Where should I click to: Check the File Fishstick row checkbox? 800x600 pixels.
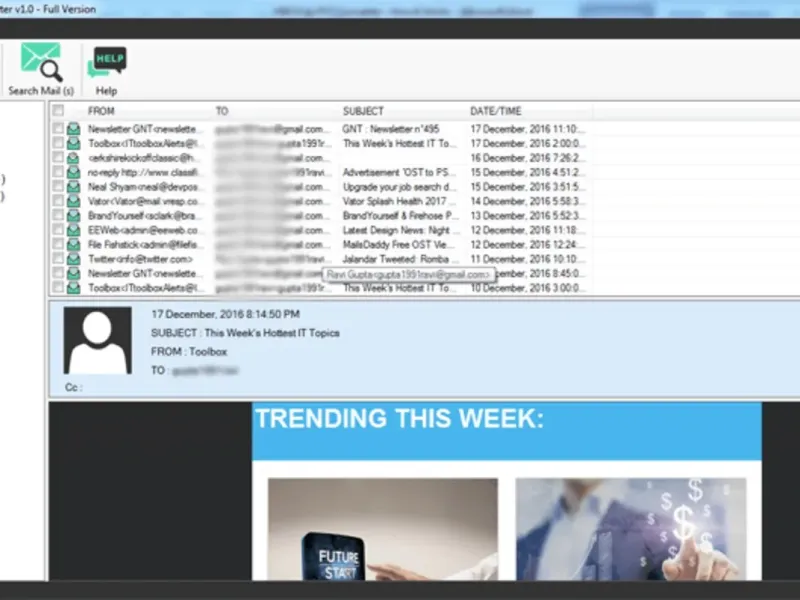[x=58, y=244]
